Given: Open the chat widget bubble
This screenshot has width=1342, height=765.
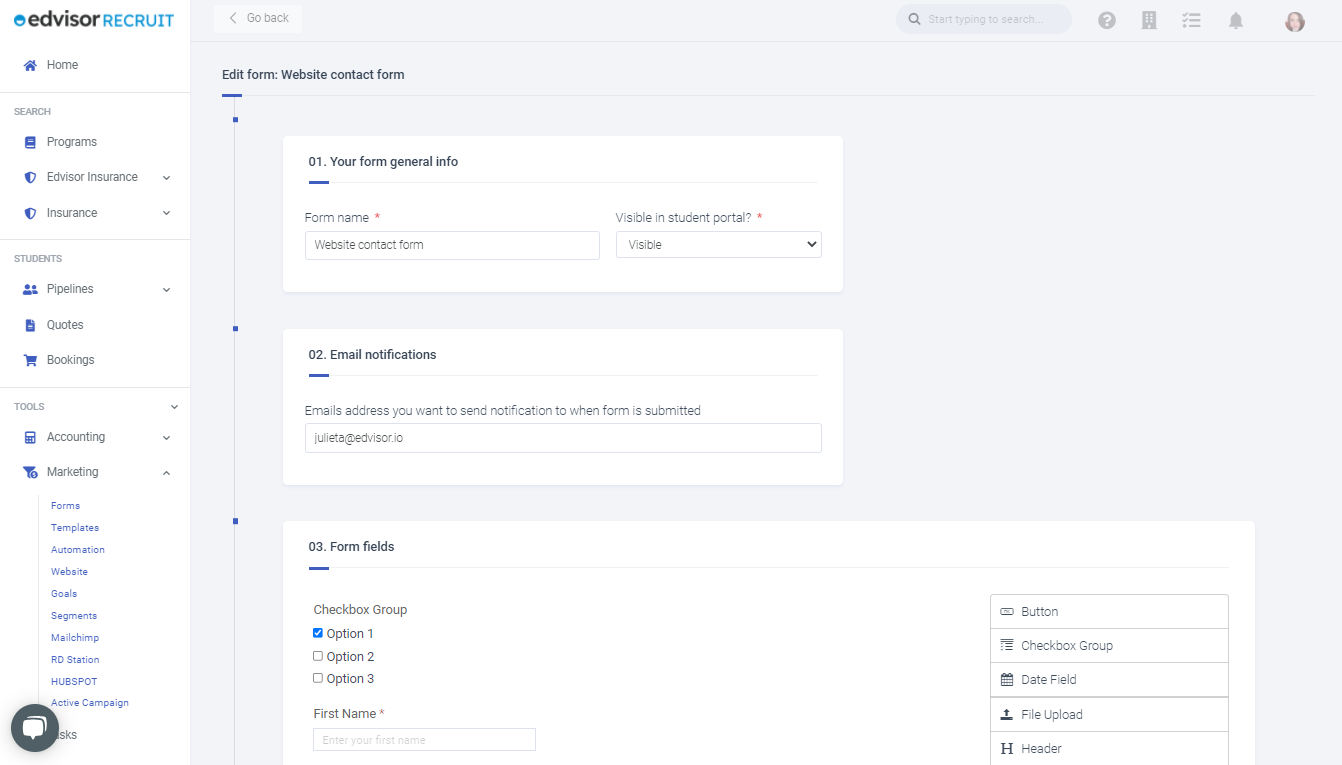Looking at the screenshot, I should tap(35, 728).
